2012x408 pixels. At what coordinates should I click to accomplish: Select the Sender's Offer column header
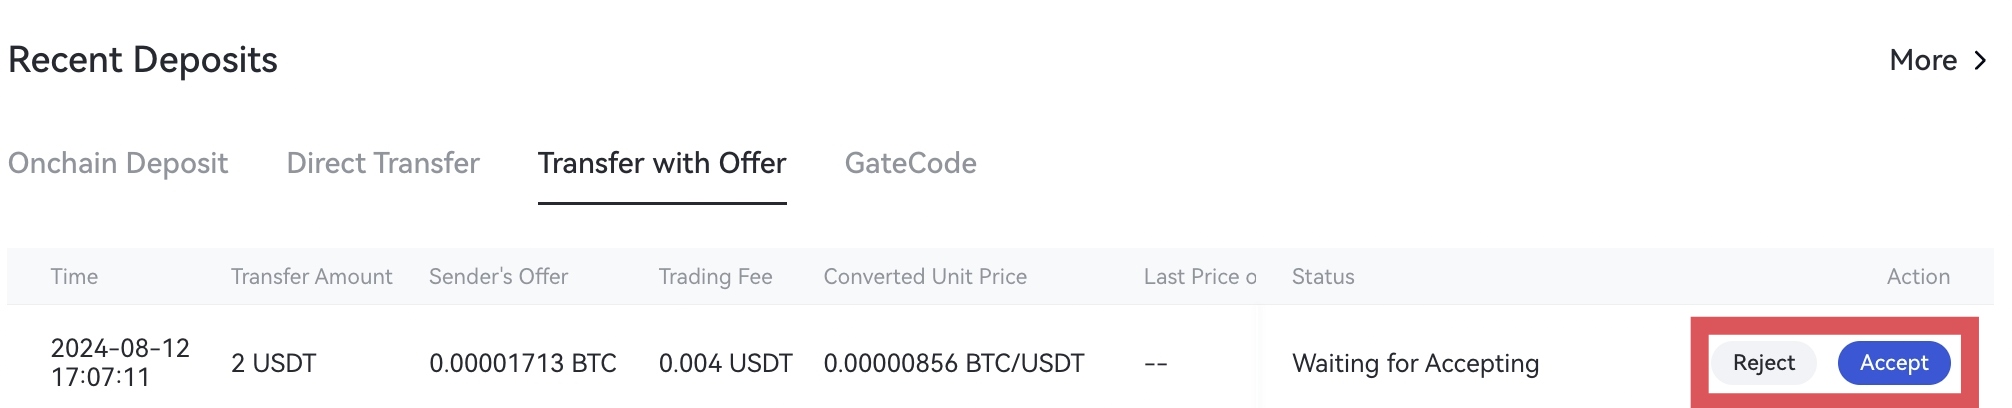498,277
